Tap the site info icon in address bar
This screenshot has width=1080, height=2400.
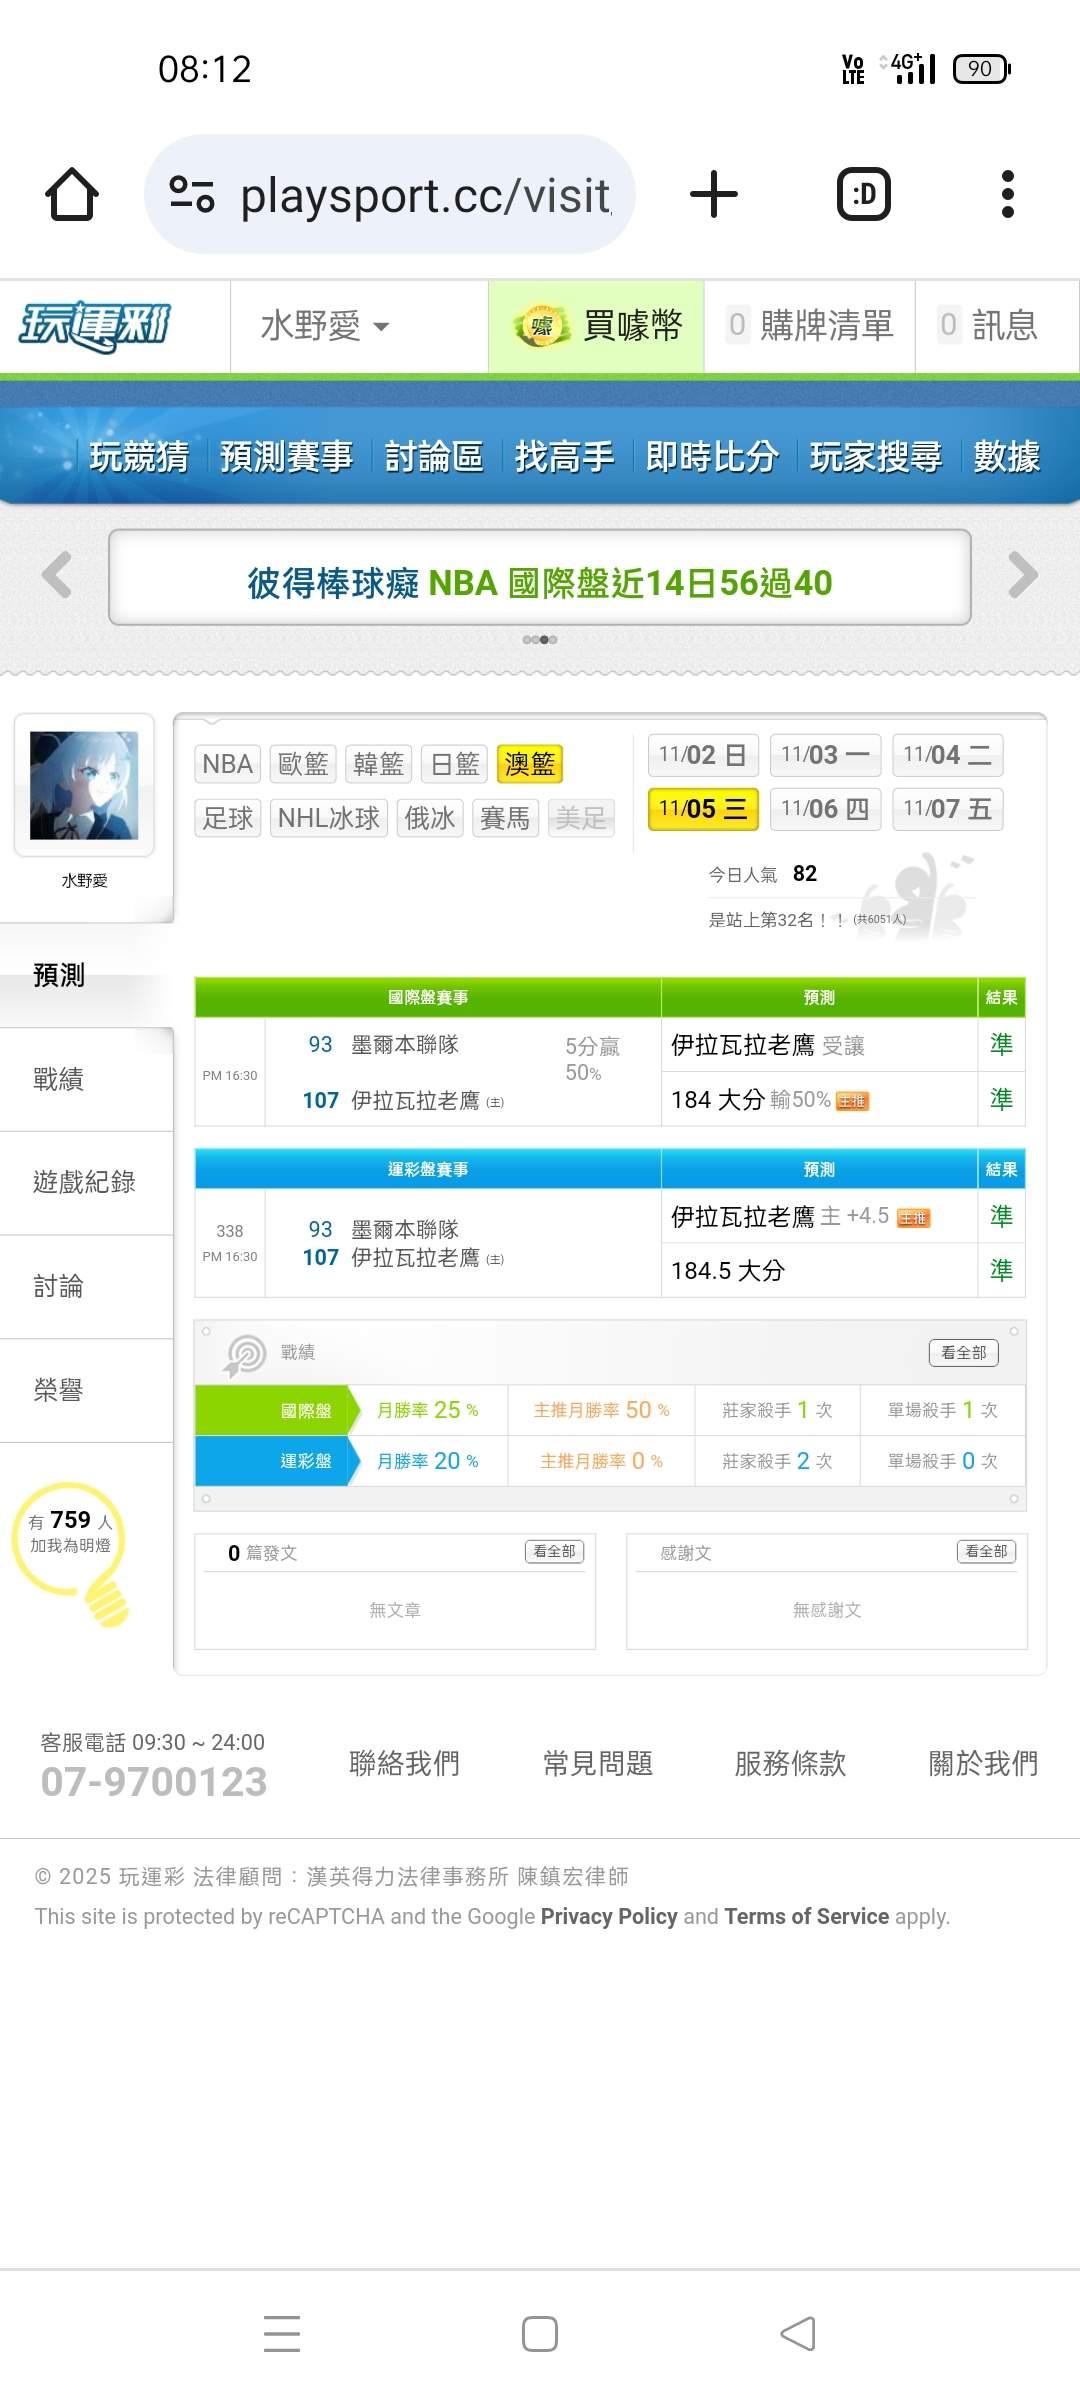tap(192, 194)
